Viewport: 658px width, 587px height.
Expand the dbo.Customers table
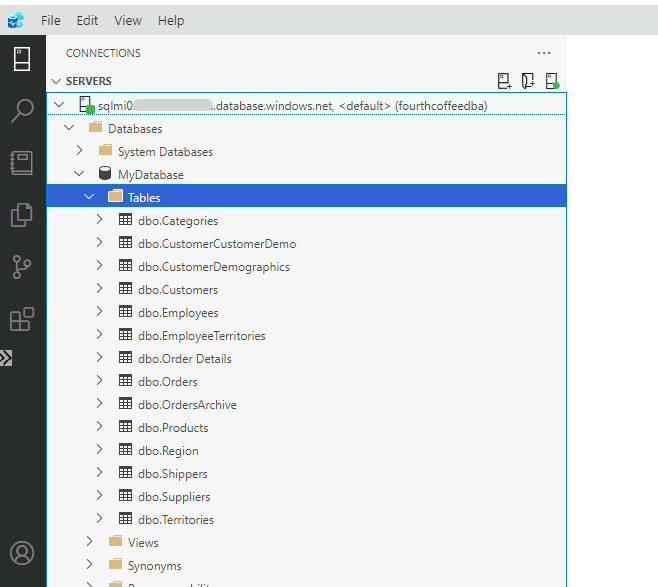[99, 288]
